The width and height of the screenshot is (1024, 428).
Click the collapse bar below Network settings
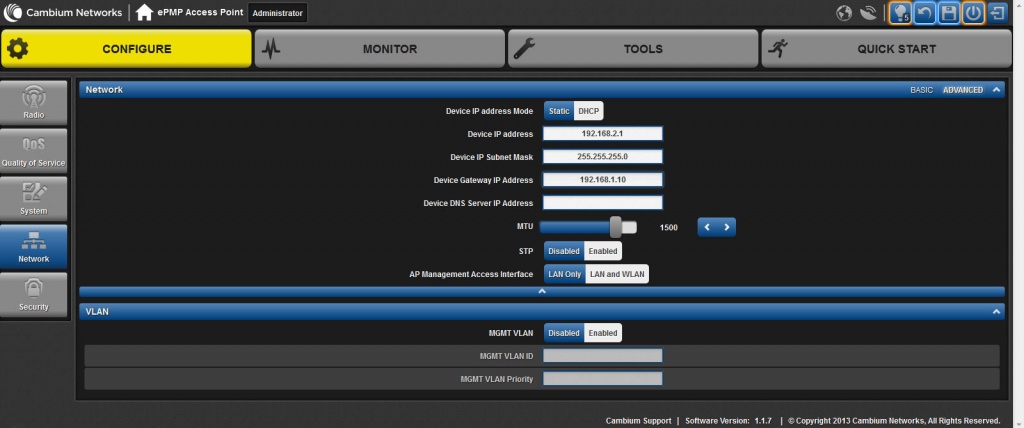click(x=541, y=292)
